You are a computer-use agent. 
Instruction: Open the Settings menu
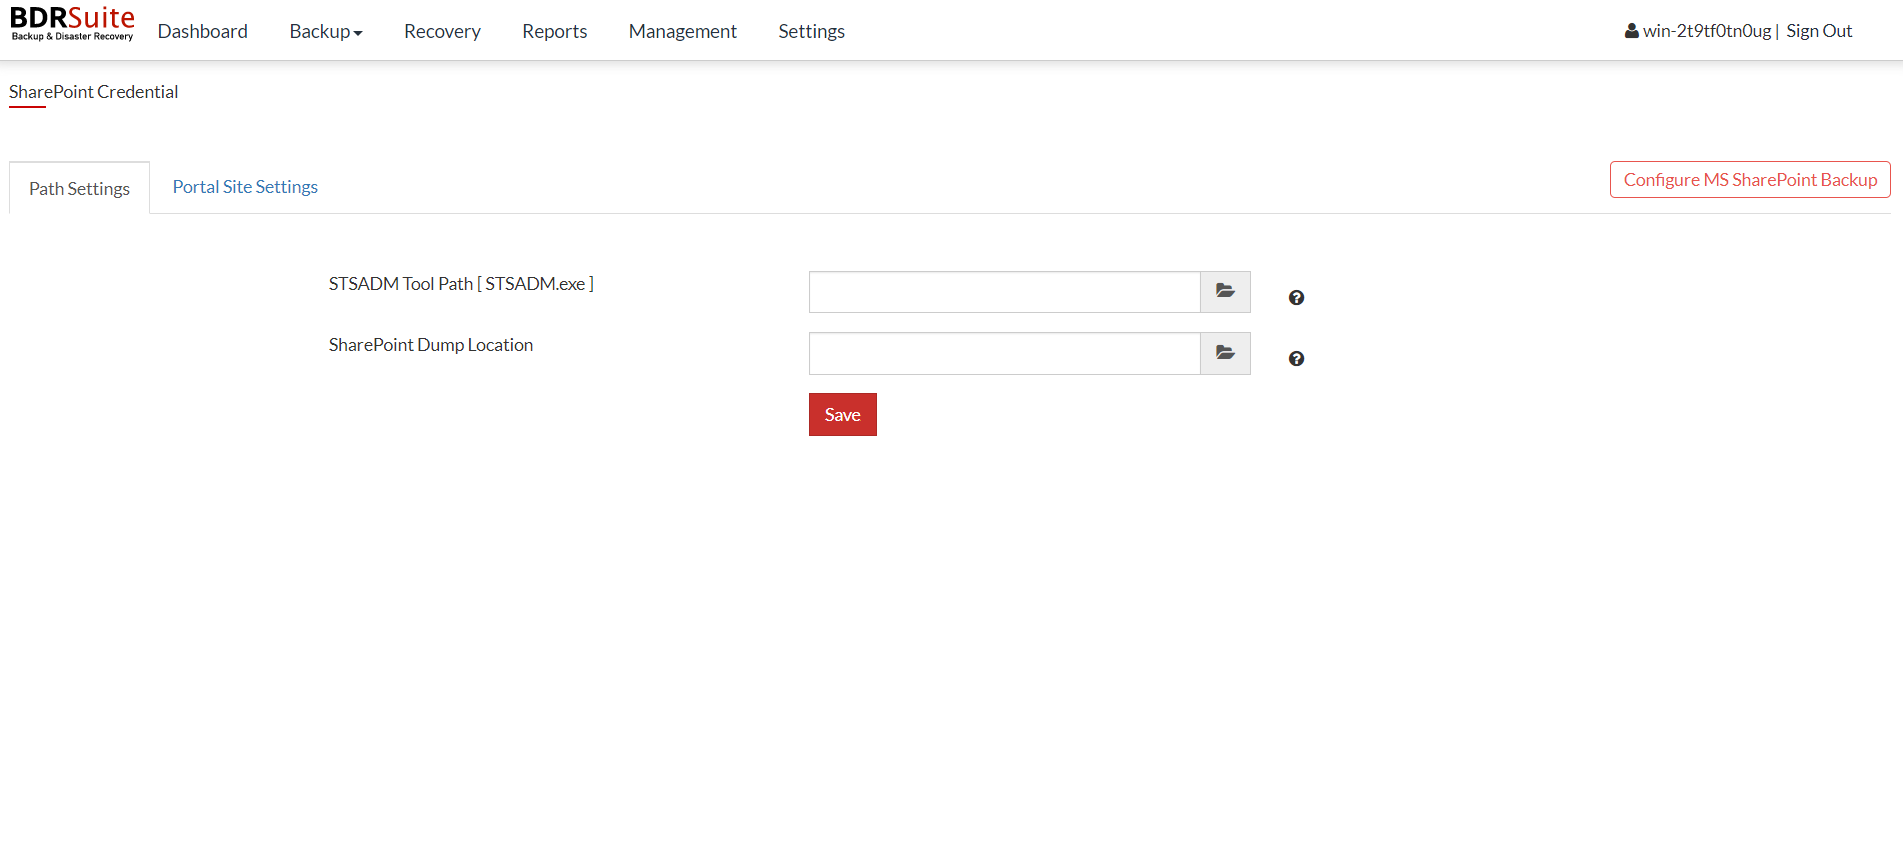tap(812, 31)
